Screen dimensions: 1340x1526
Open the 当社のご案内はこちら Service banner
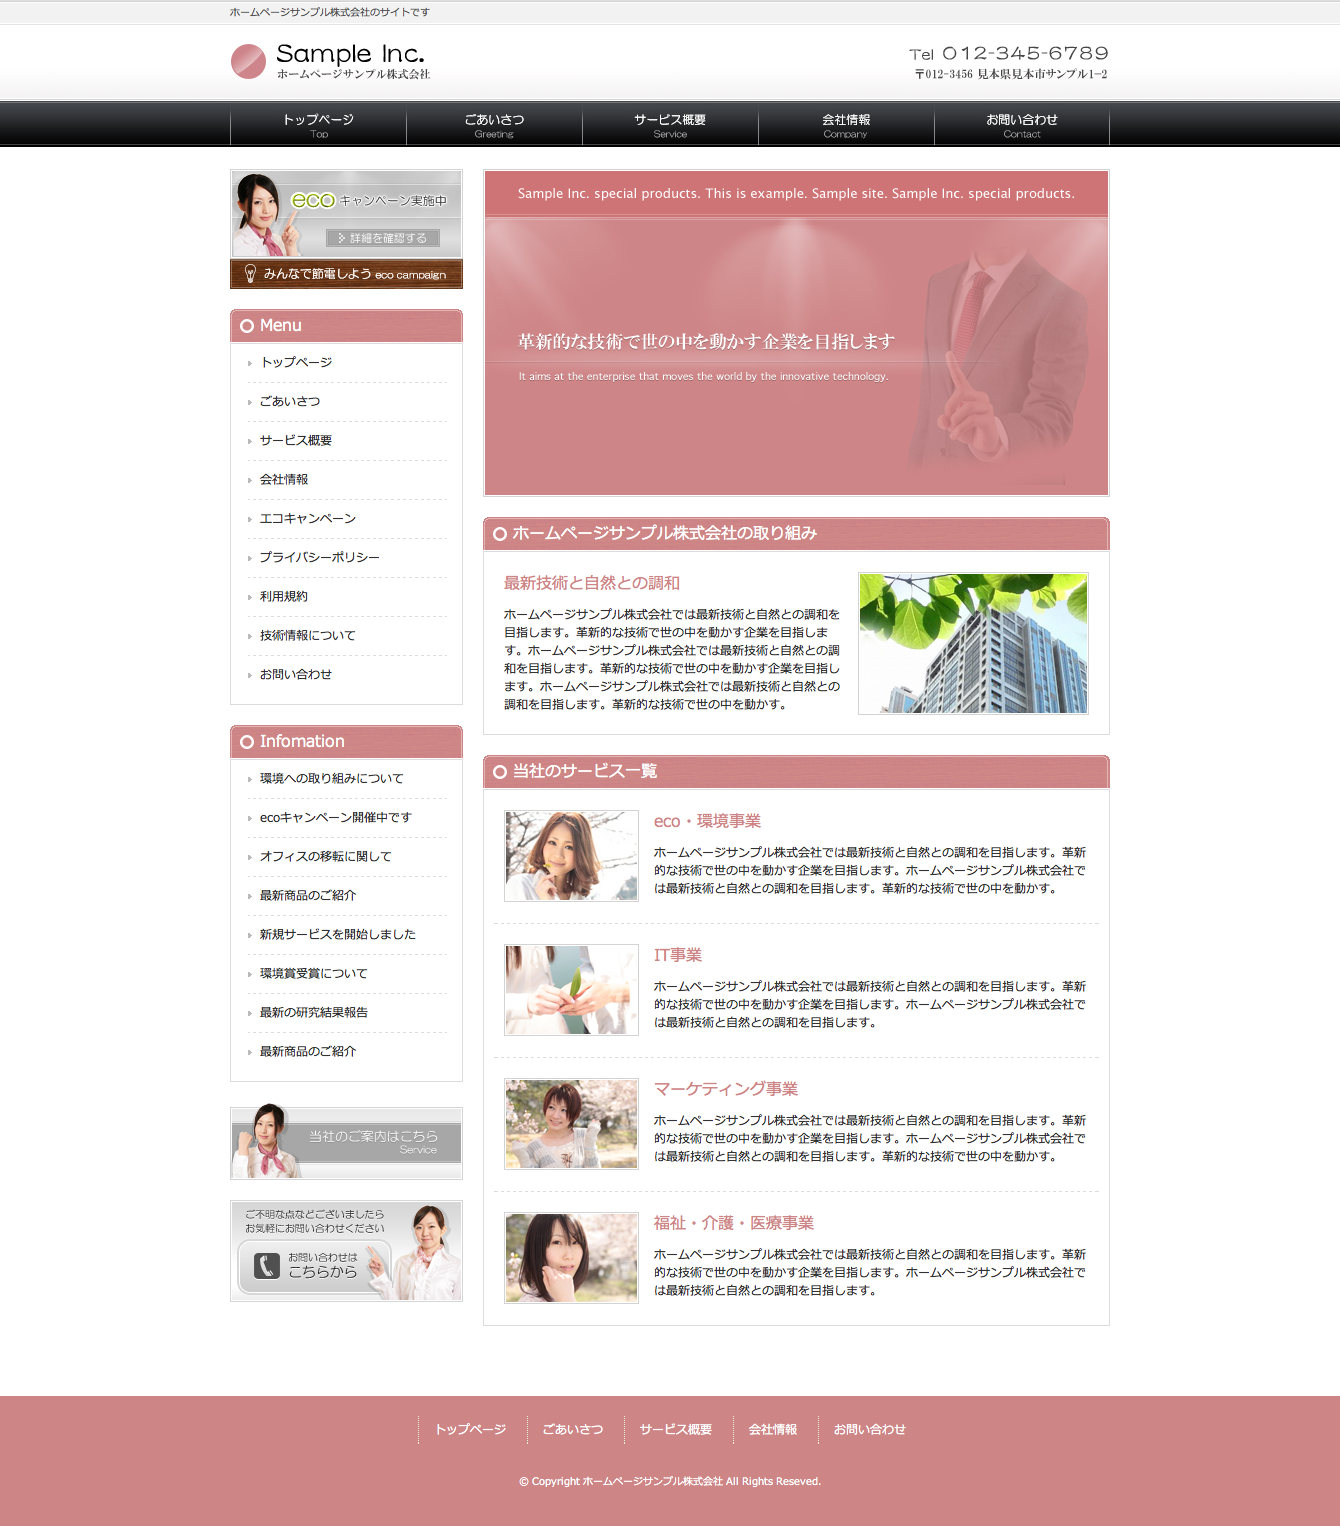click(346, 1143)
